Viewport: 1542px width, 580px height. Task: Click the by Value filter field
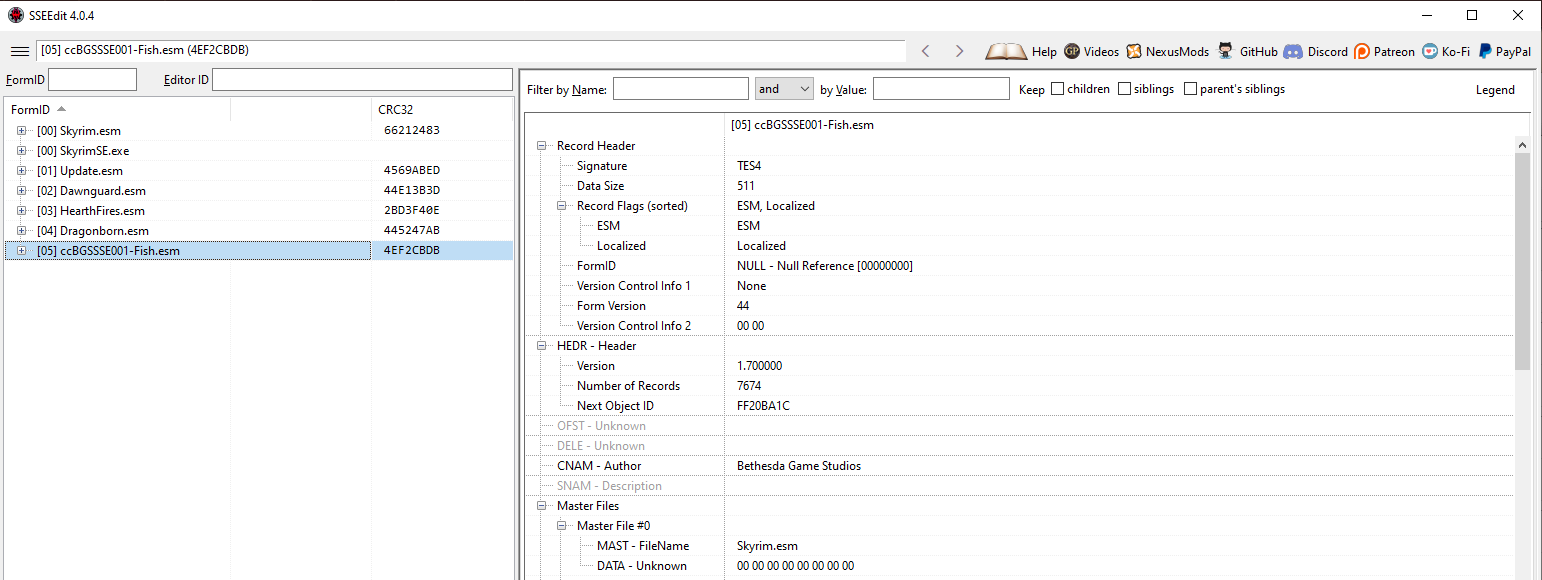(x=941, y=89)
